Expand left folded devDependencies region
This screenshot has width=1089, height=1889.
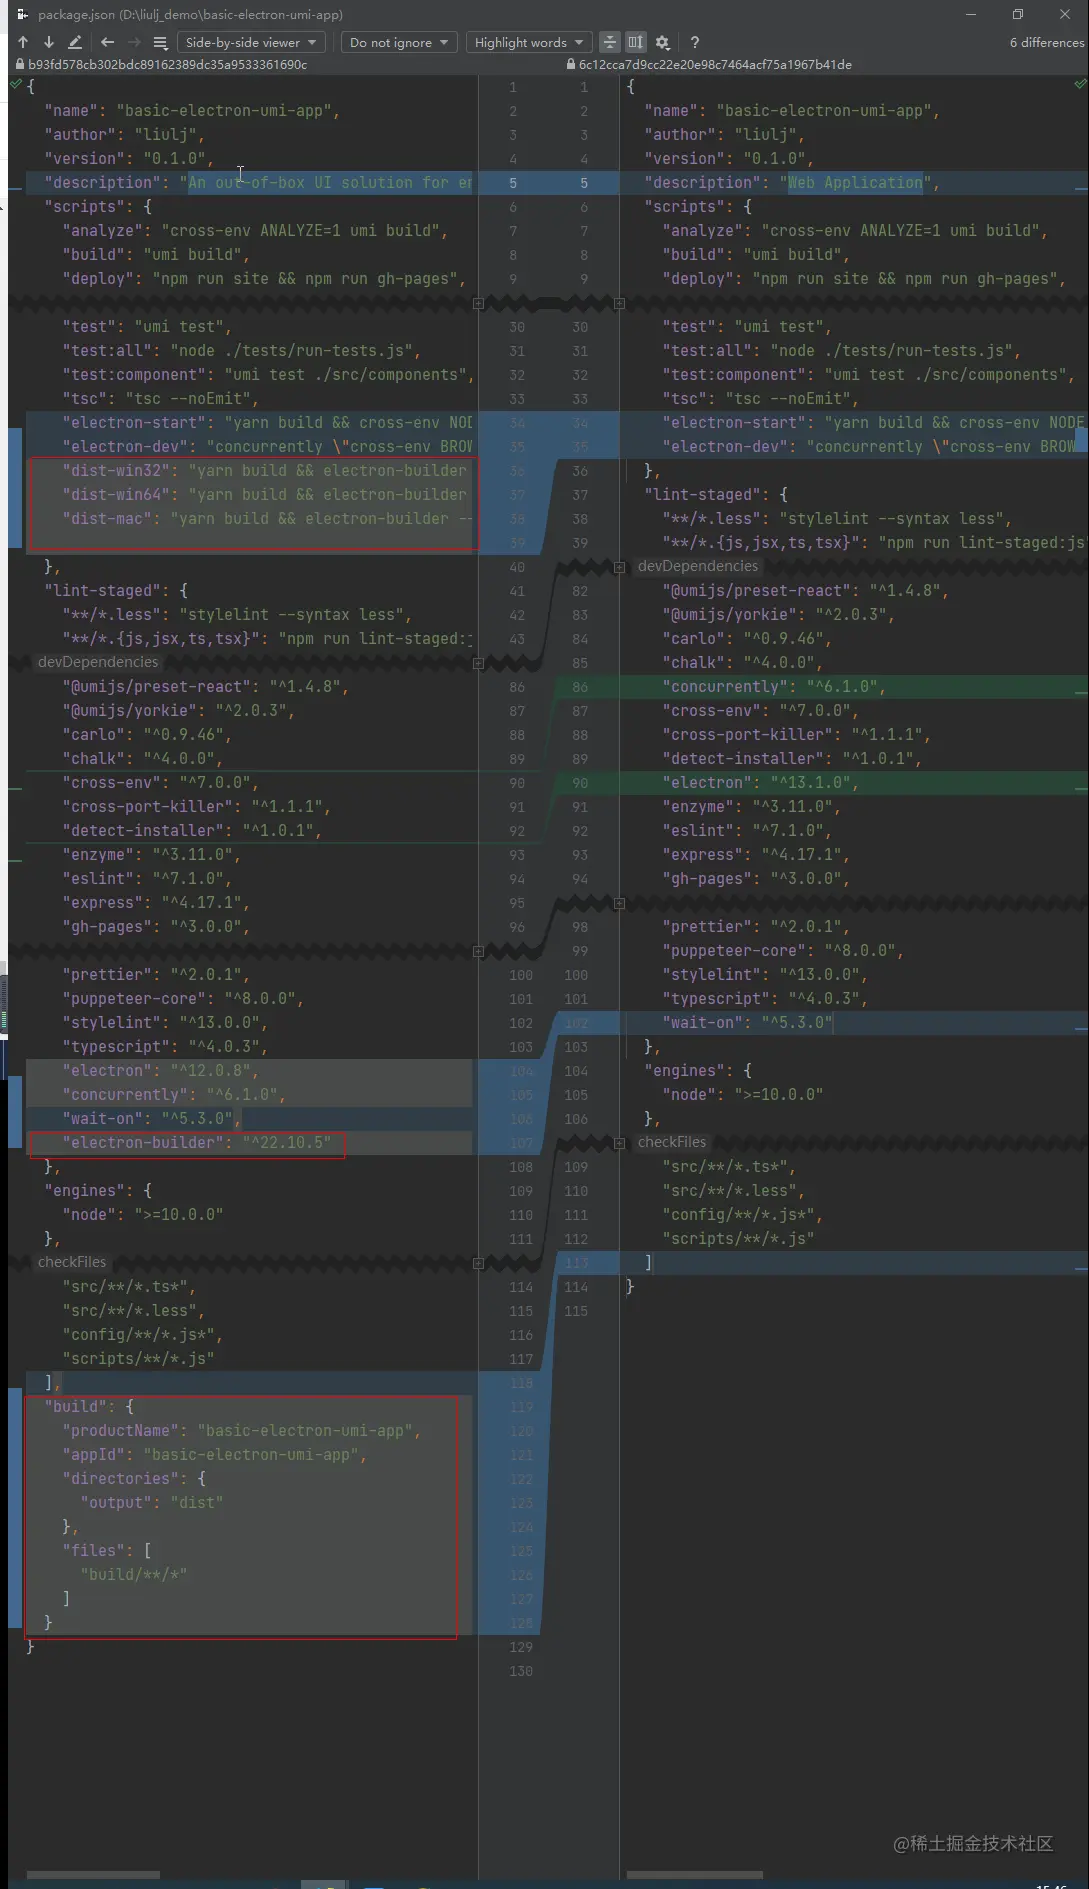(478, 663)
